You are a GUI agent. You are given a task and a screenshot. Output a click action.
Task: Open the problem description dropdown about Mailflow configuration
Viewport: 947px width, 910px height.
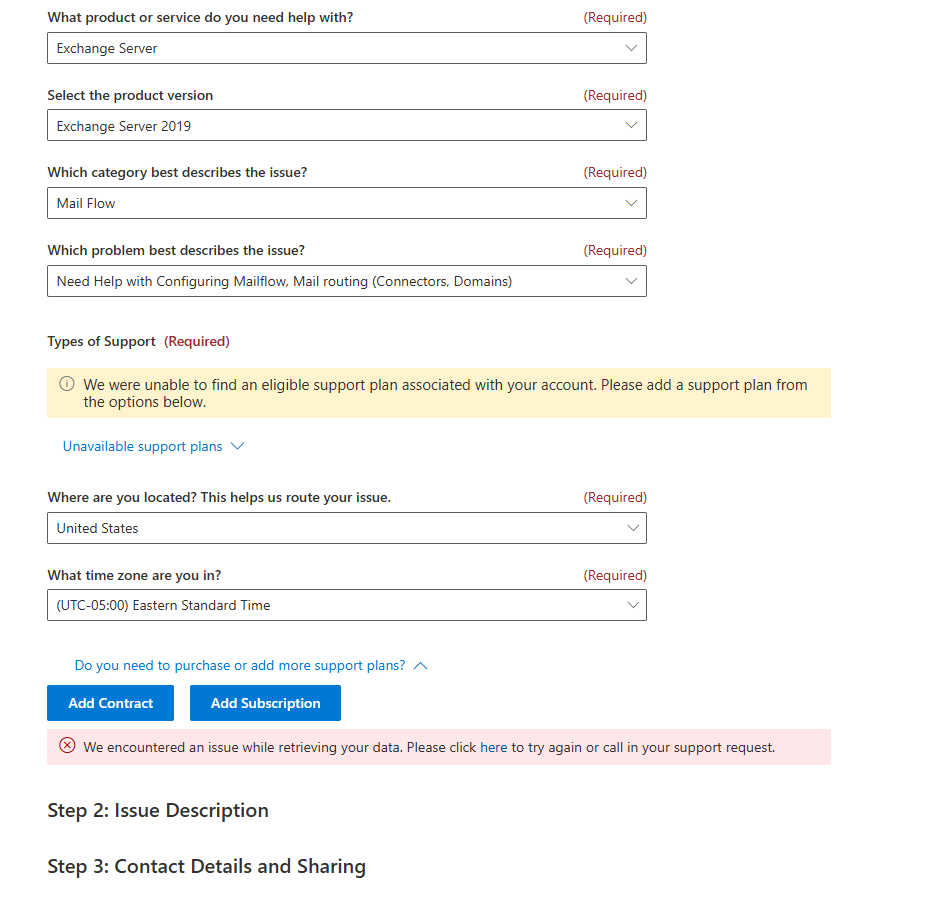[x=347, y=281]
